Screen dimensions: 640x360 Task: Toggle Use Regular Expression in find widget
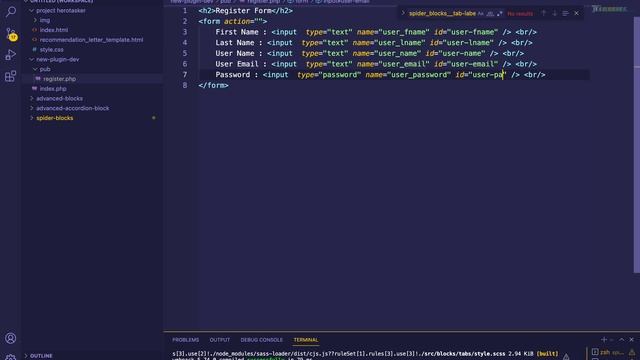[x=500, y=13]
